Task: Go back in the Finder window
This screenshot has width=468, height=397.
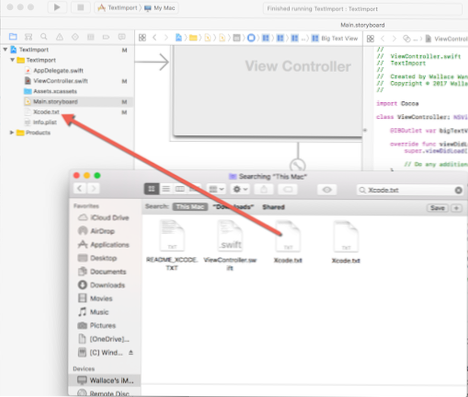Action: pyautogui.click(x=80, y=189)
